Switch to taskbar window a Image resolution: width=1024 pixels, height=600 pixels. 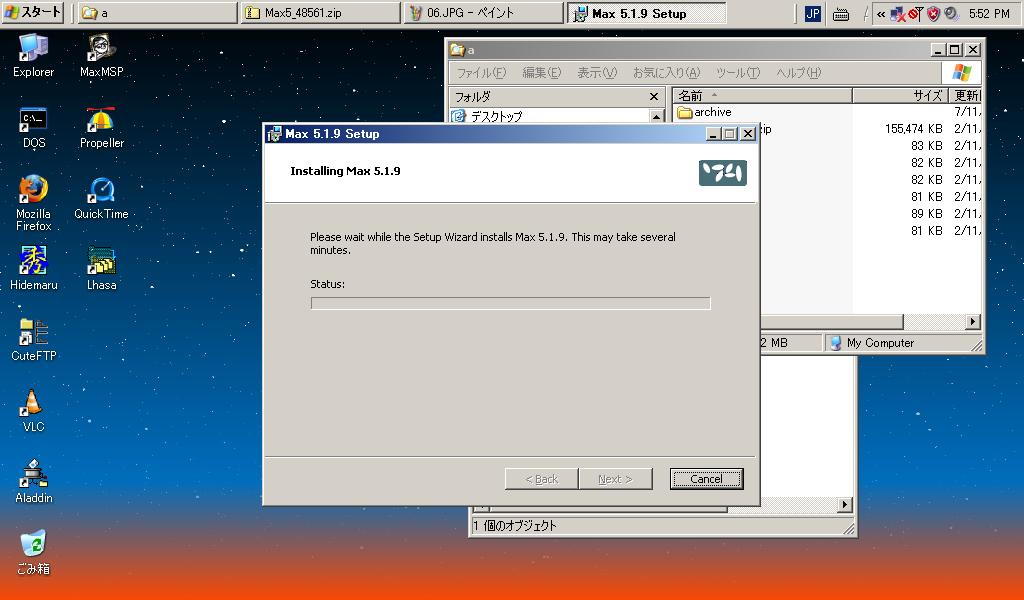(157, 13)
